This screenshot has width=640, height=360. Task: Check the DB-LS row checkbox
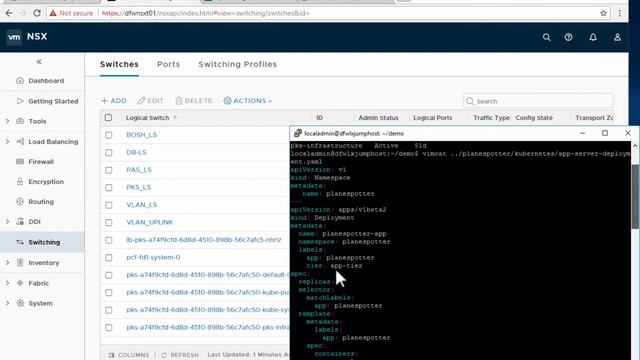(x=109, y=153)
